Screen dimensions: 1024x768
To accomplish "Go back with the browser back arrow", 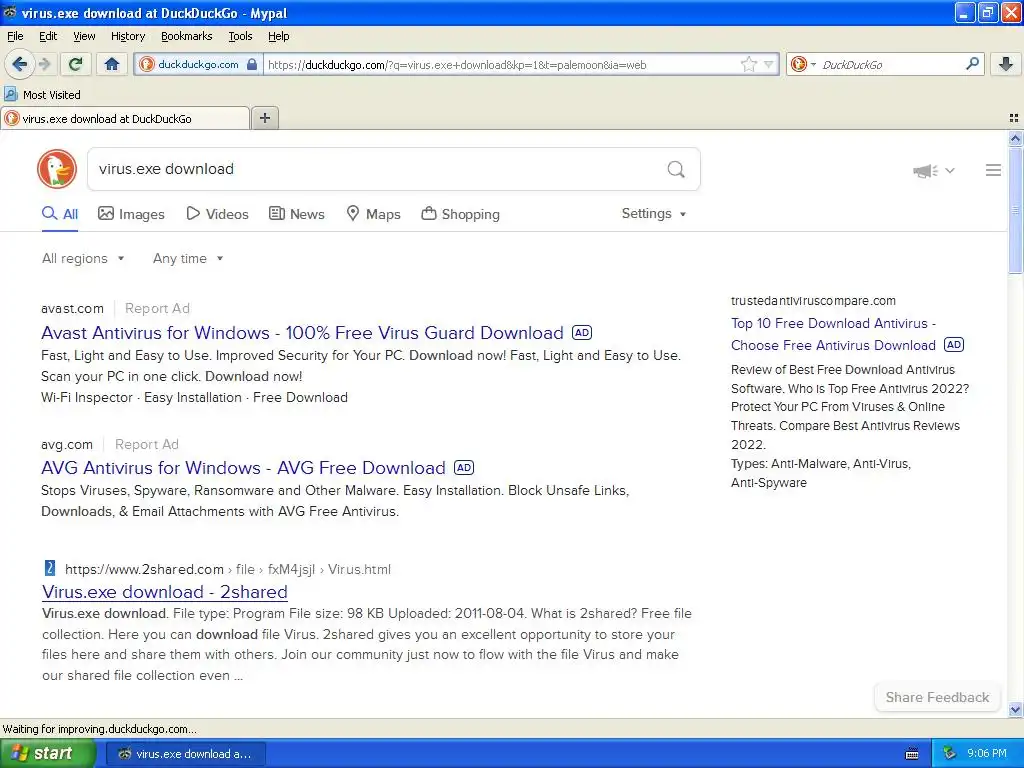I will tap(19, 64).
